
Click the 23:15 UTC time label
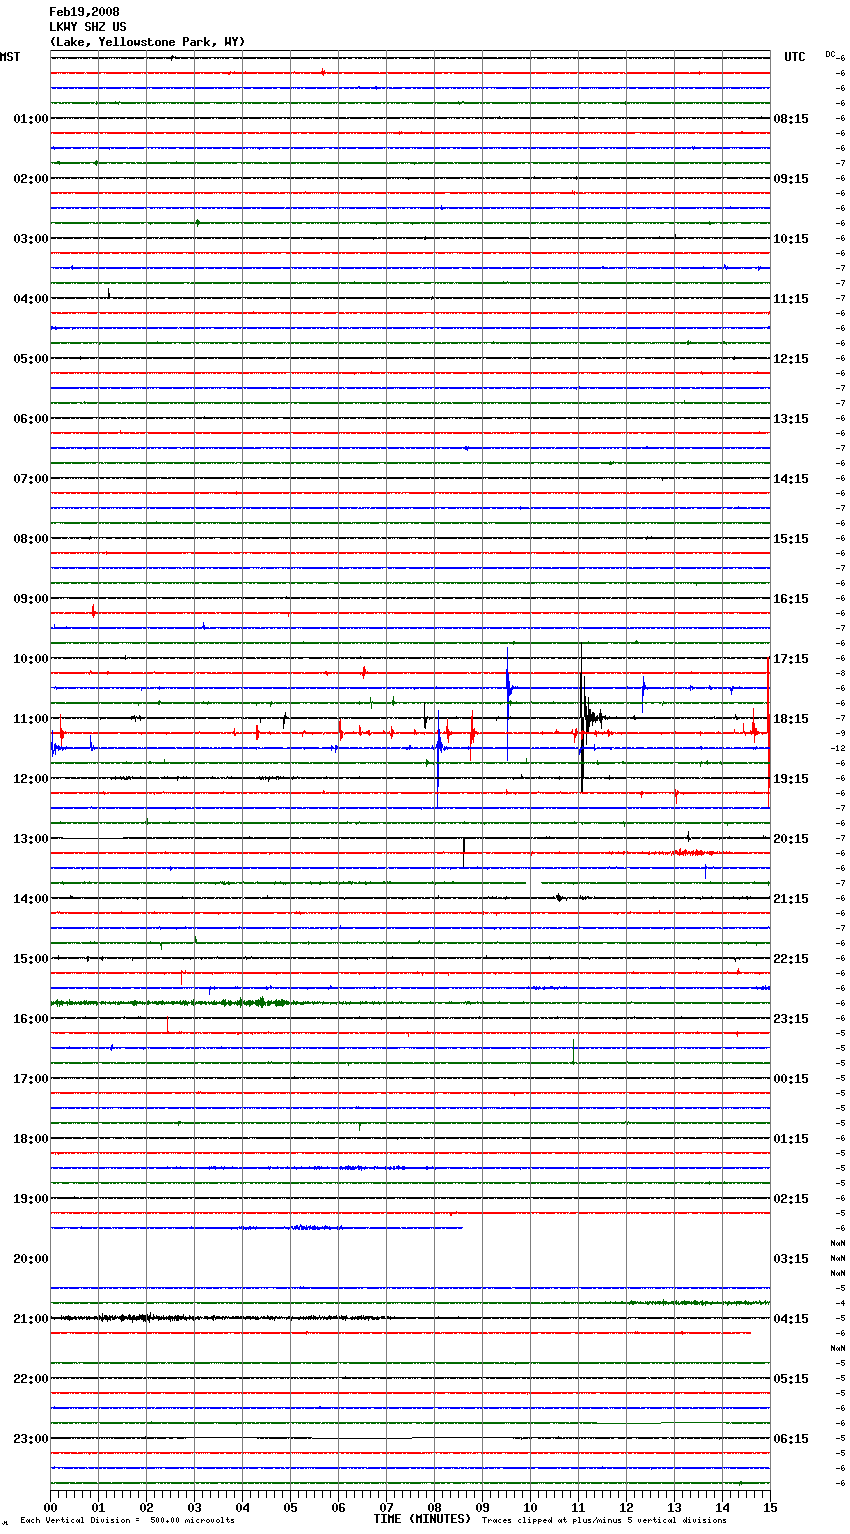click(x=791, y=1019)
